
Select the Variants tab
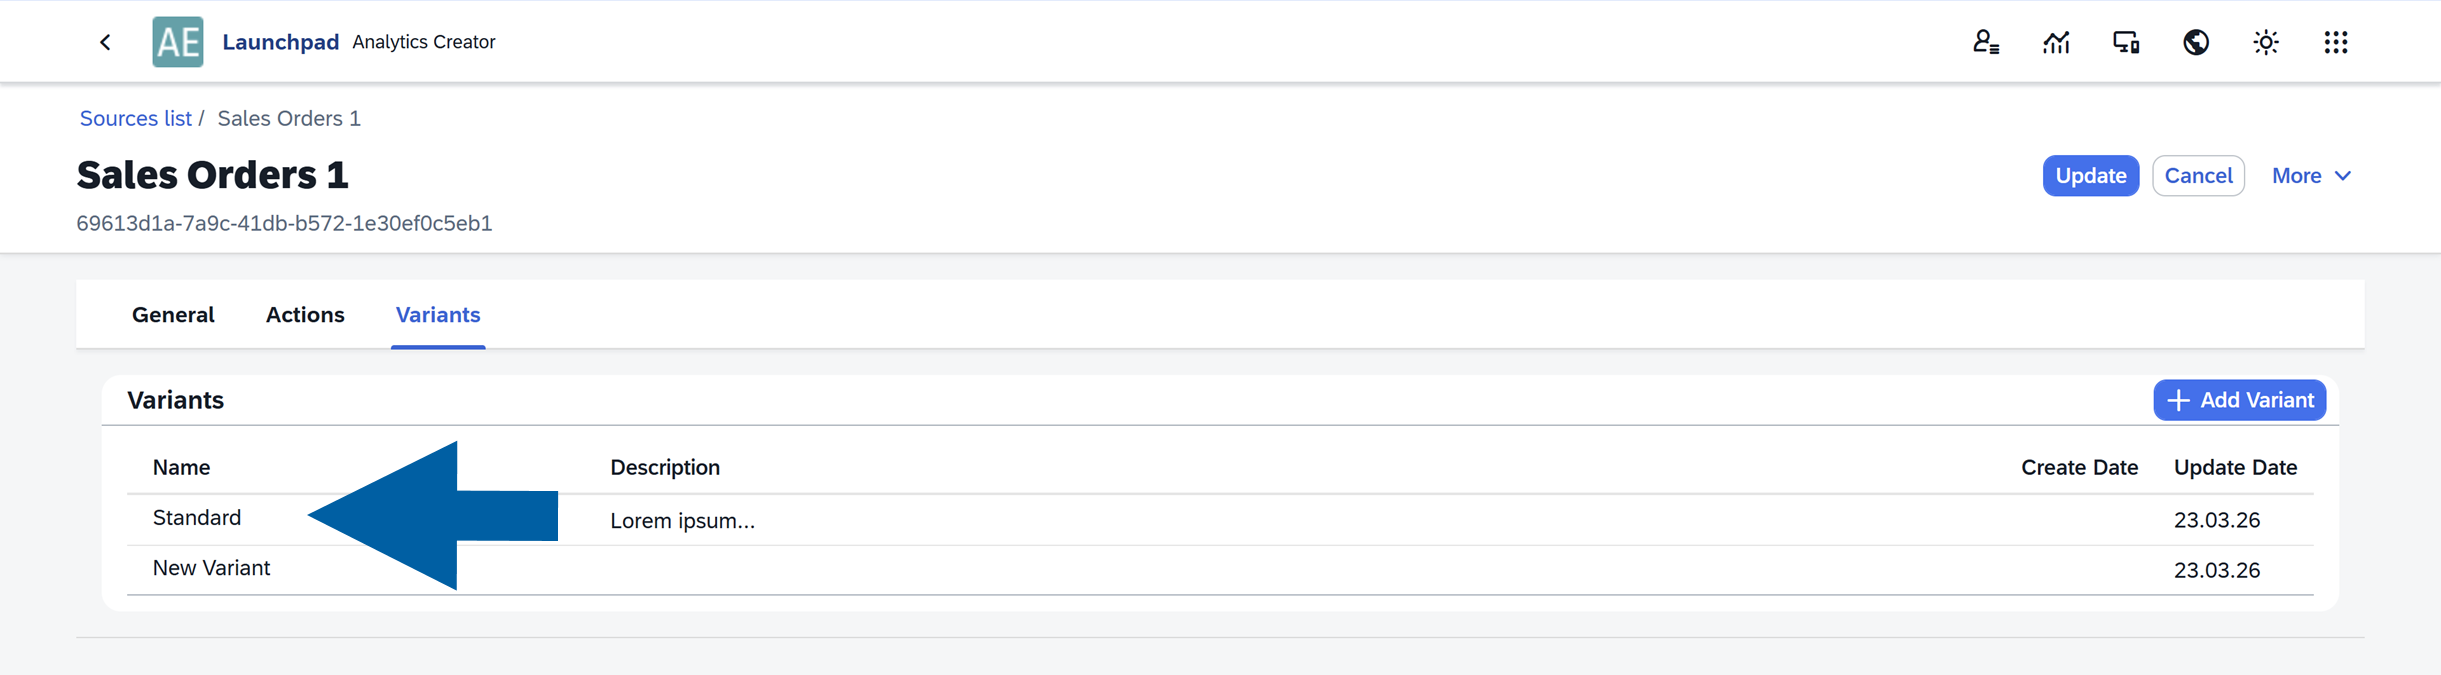pos(438,315)
